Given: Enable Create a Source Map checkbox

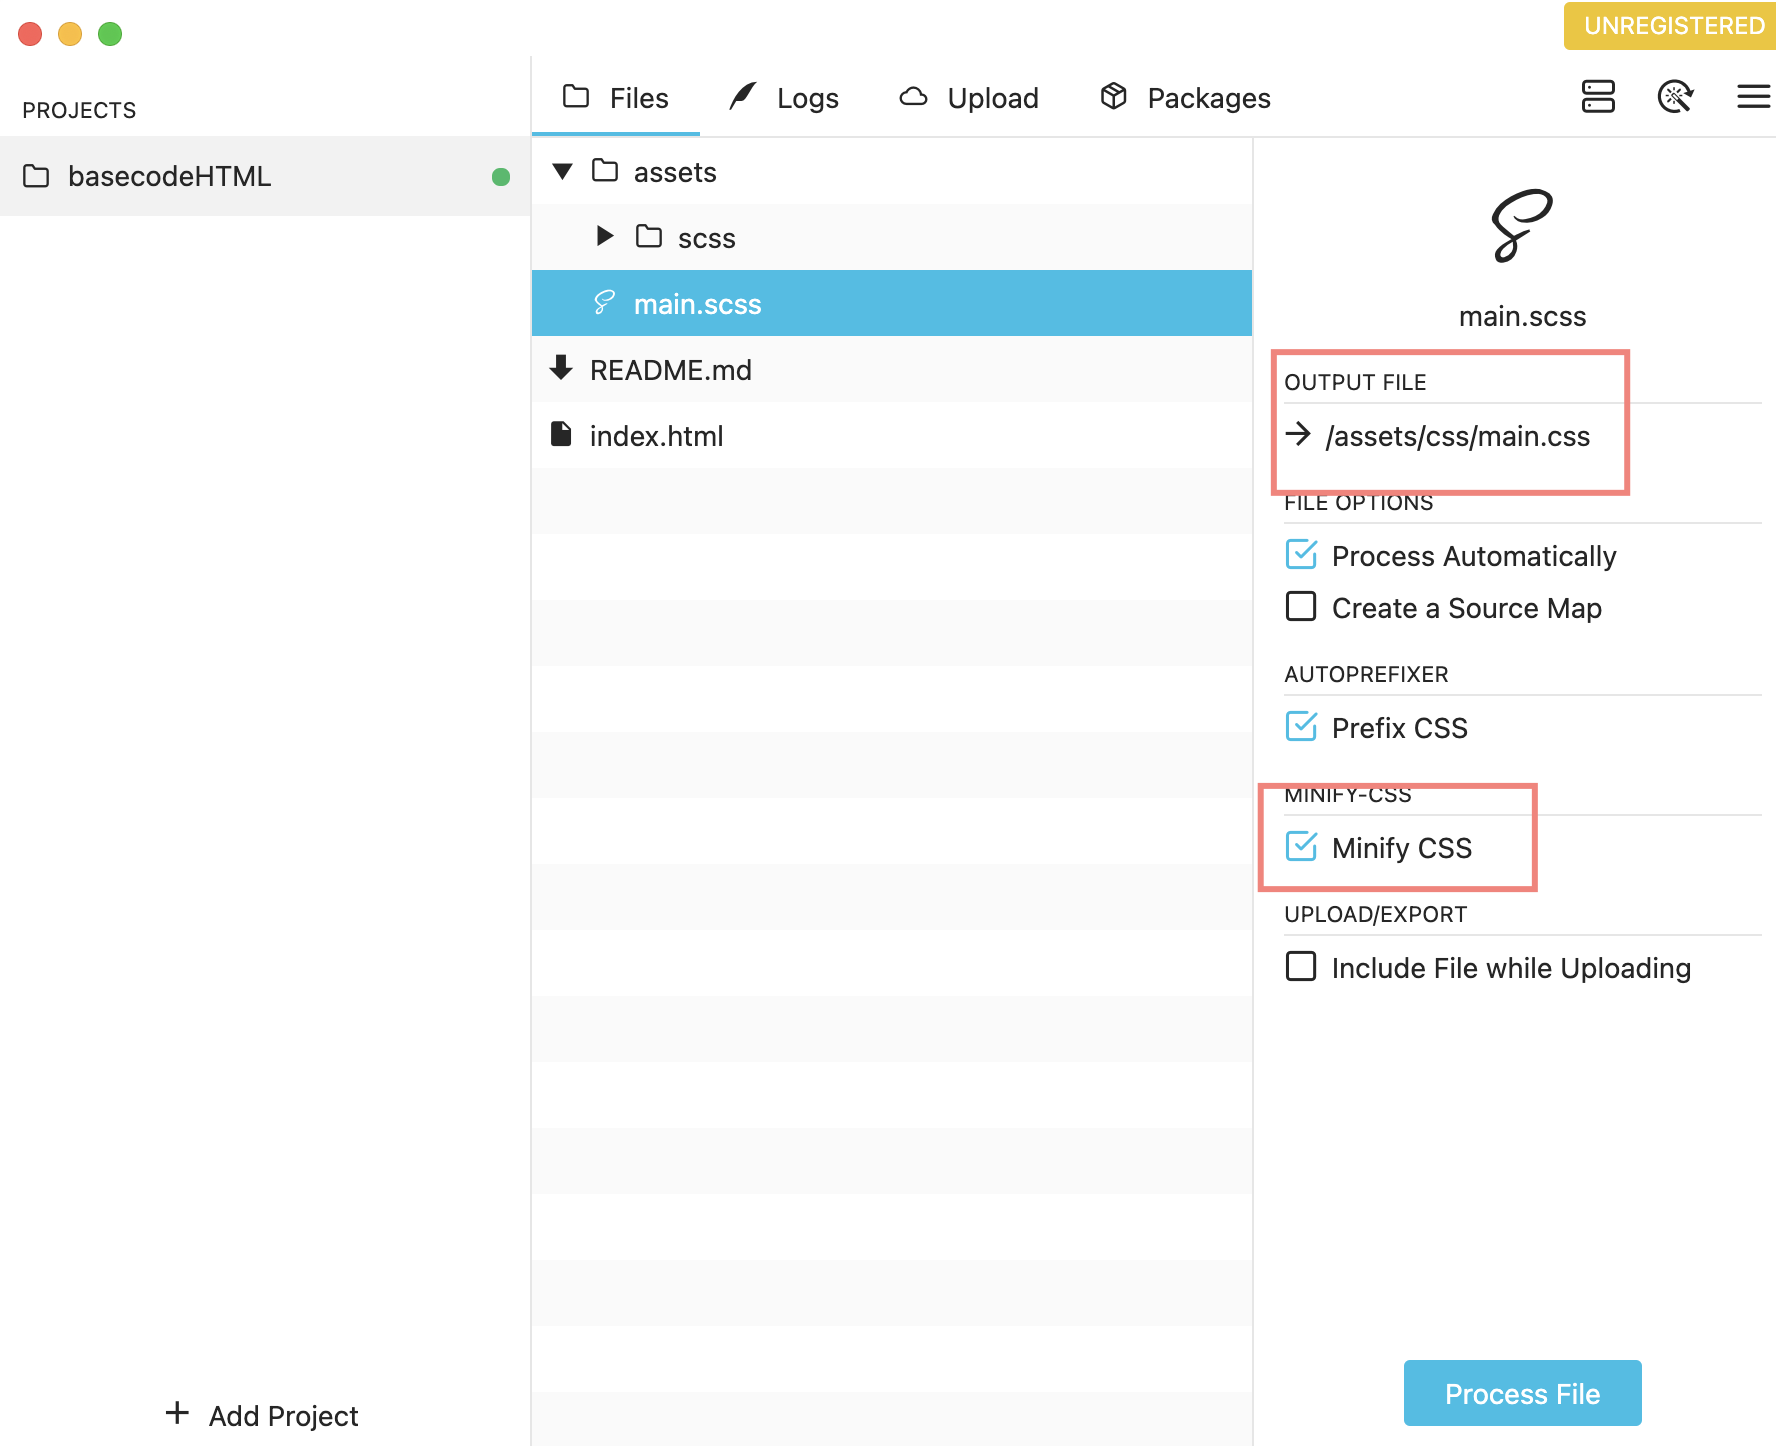Looking at the screenshot, I should click(1301, 606).
